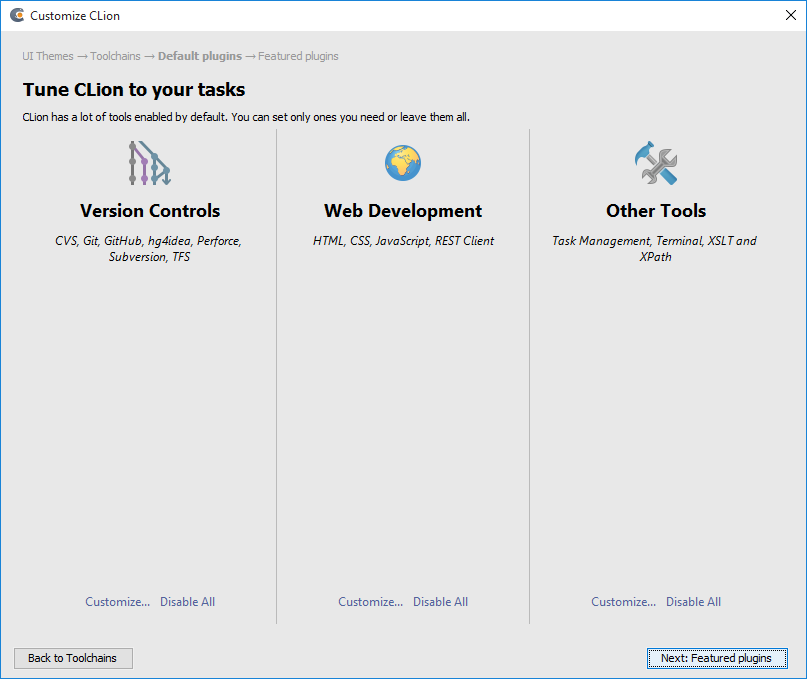Open Customize for Version Controls
This screenshot has height=679, width=807.
(x=117, y=602)
